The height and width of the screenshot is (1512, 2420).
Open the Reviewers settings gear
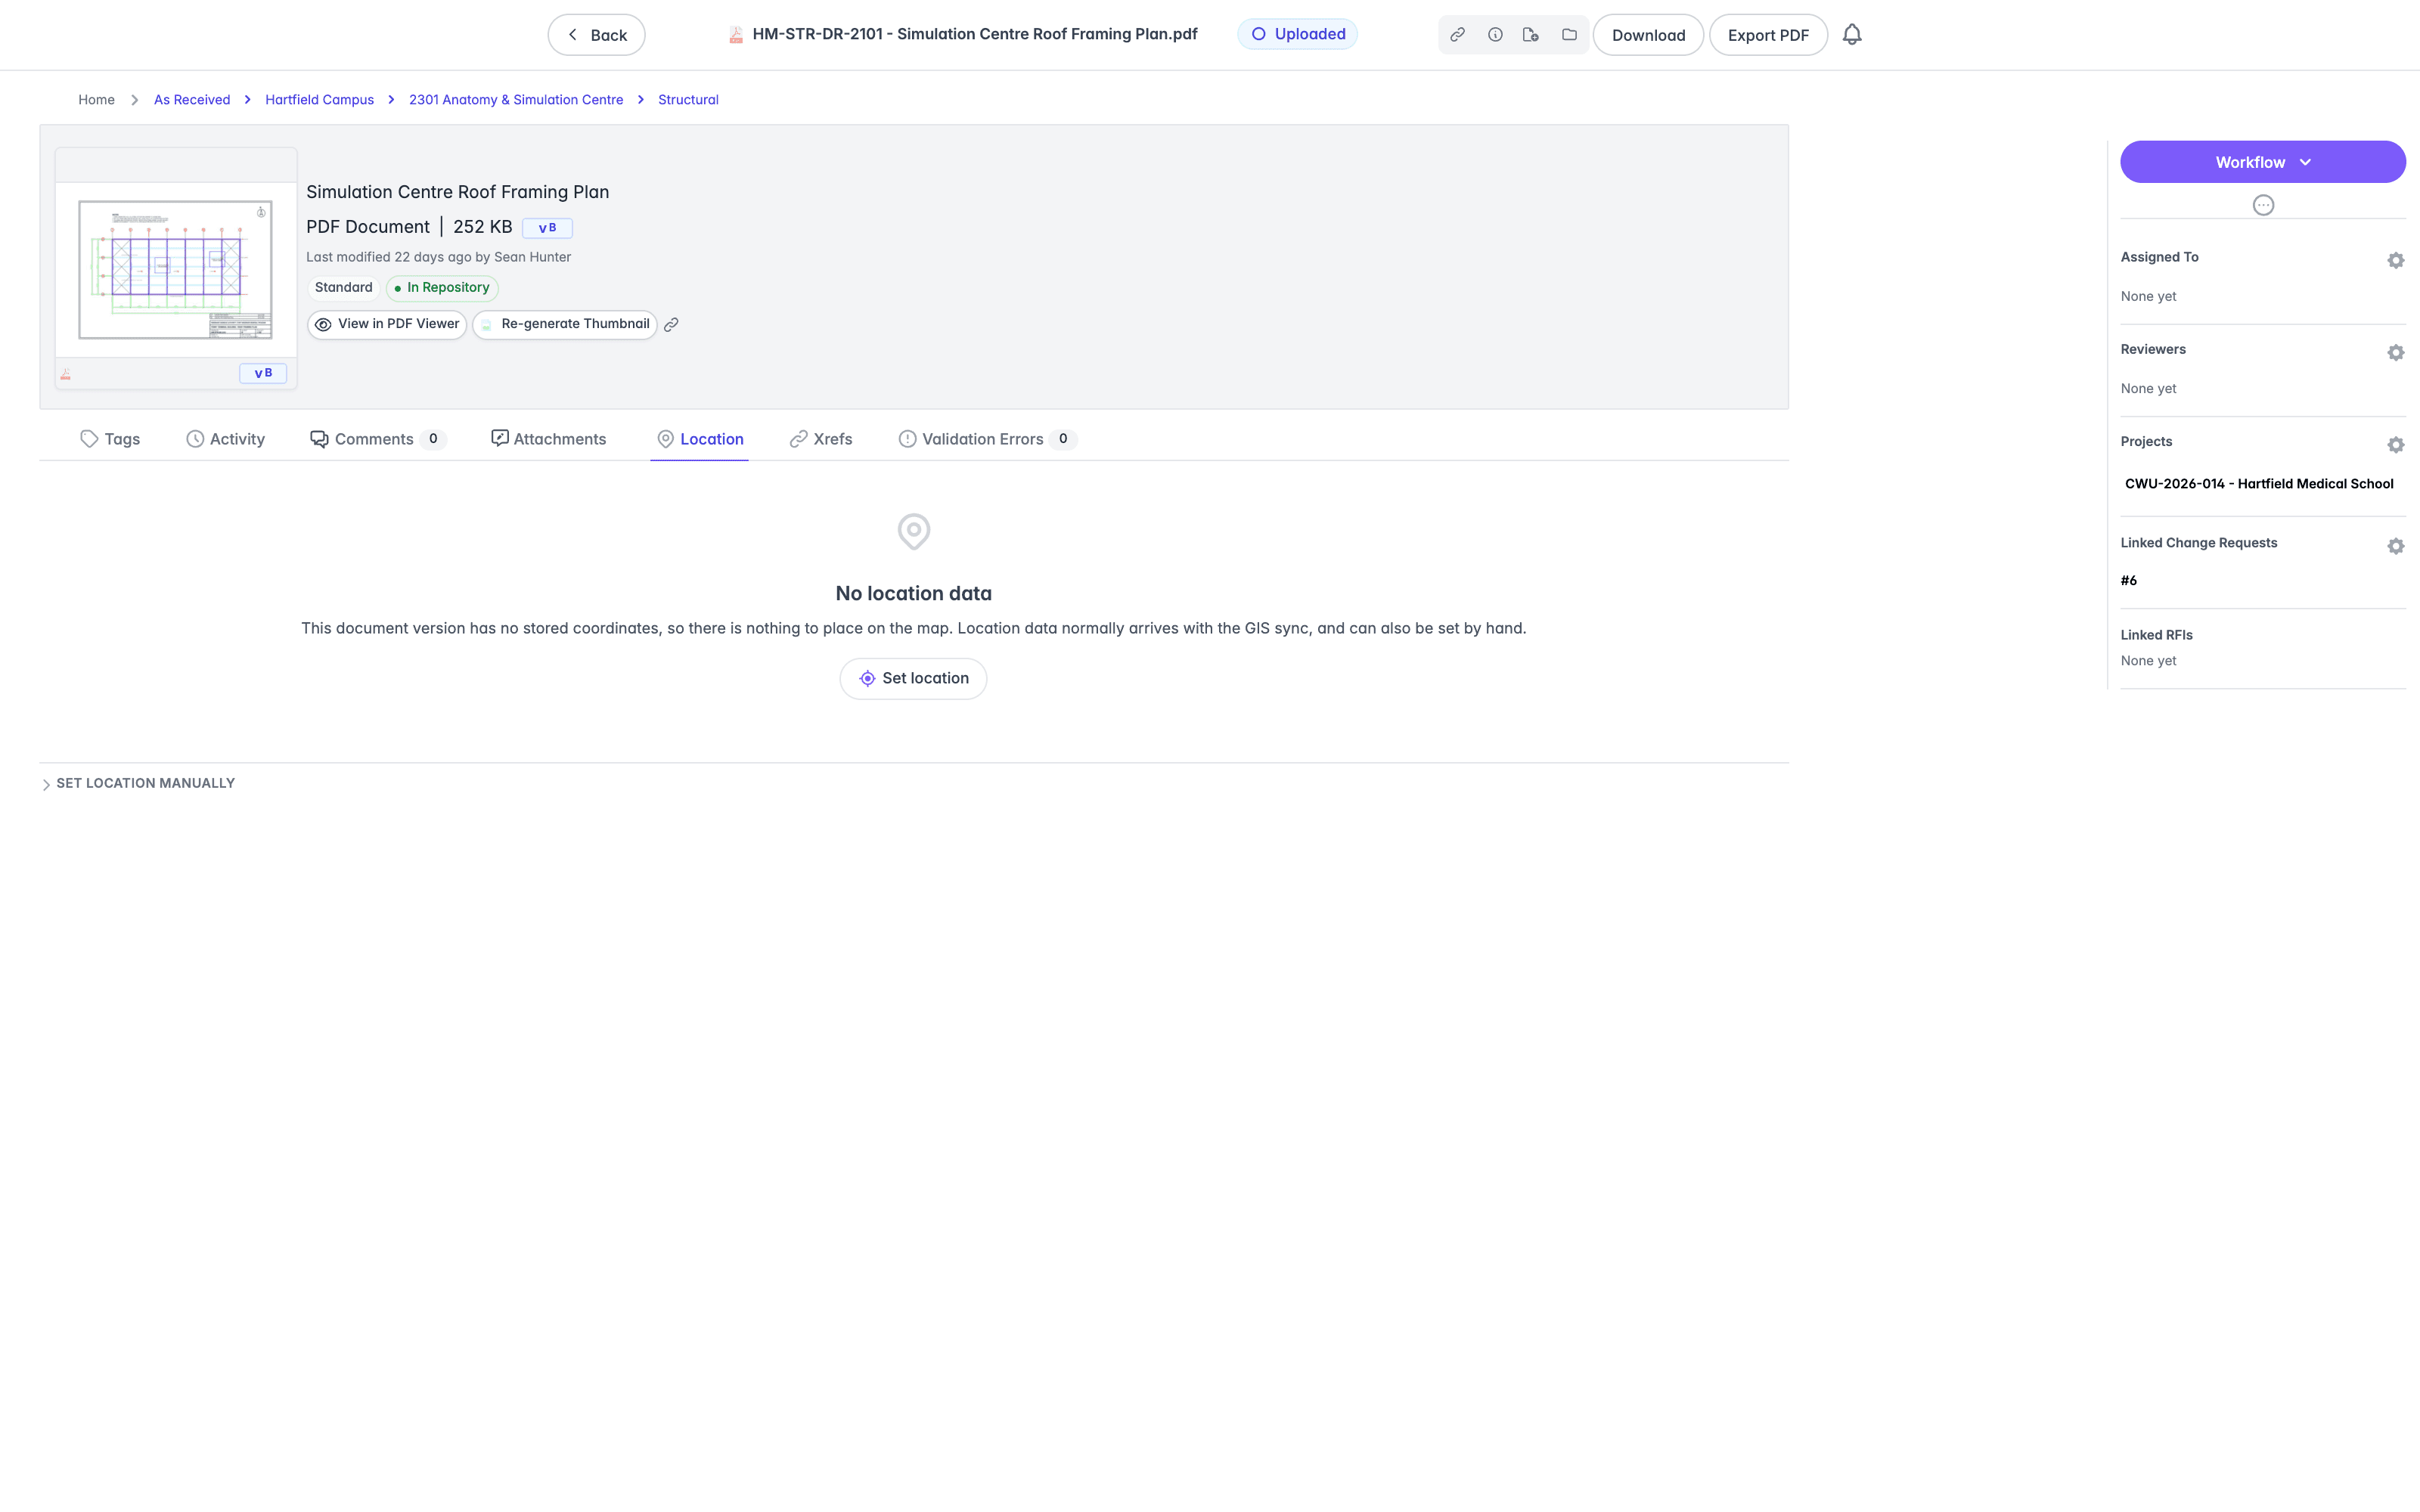pyautogui.click(x=2395, y=353)
